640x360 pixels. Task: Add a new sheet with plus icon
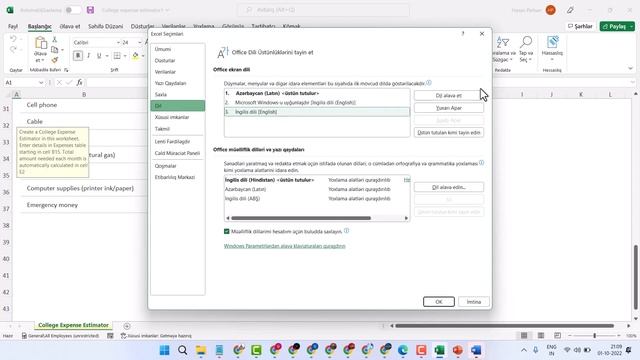127,326
